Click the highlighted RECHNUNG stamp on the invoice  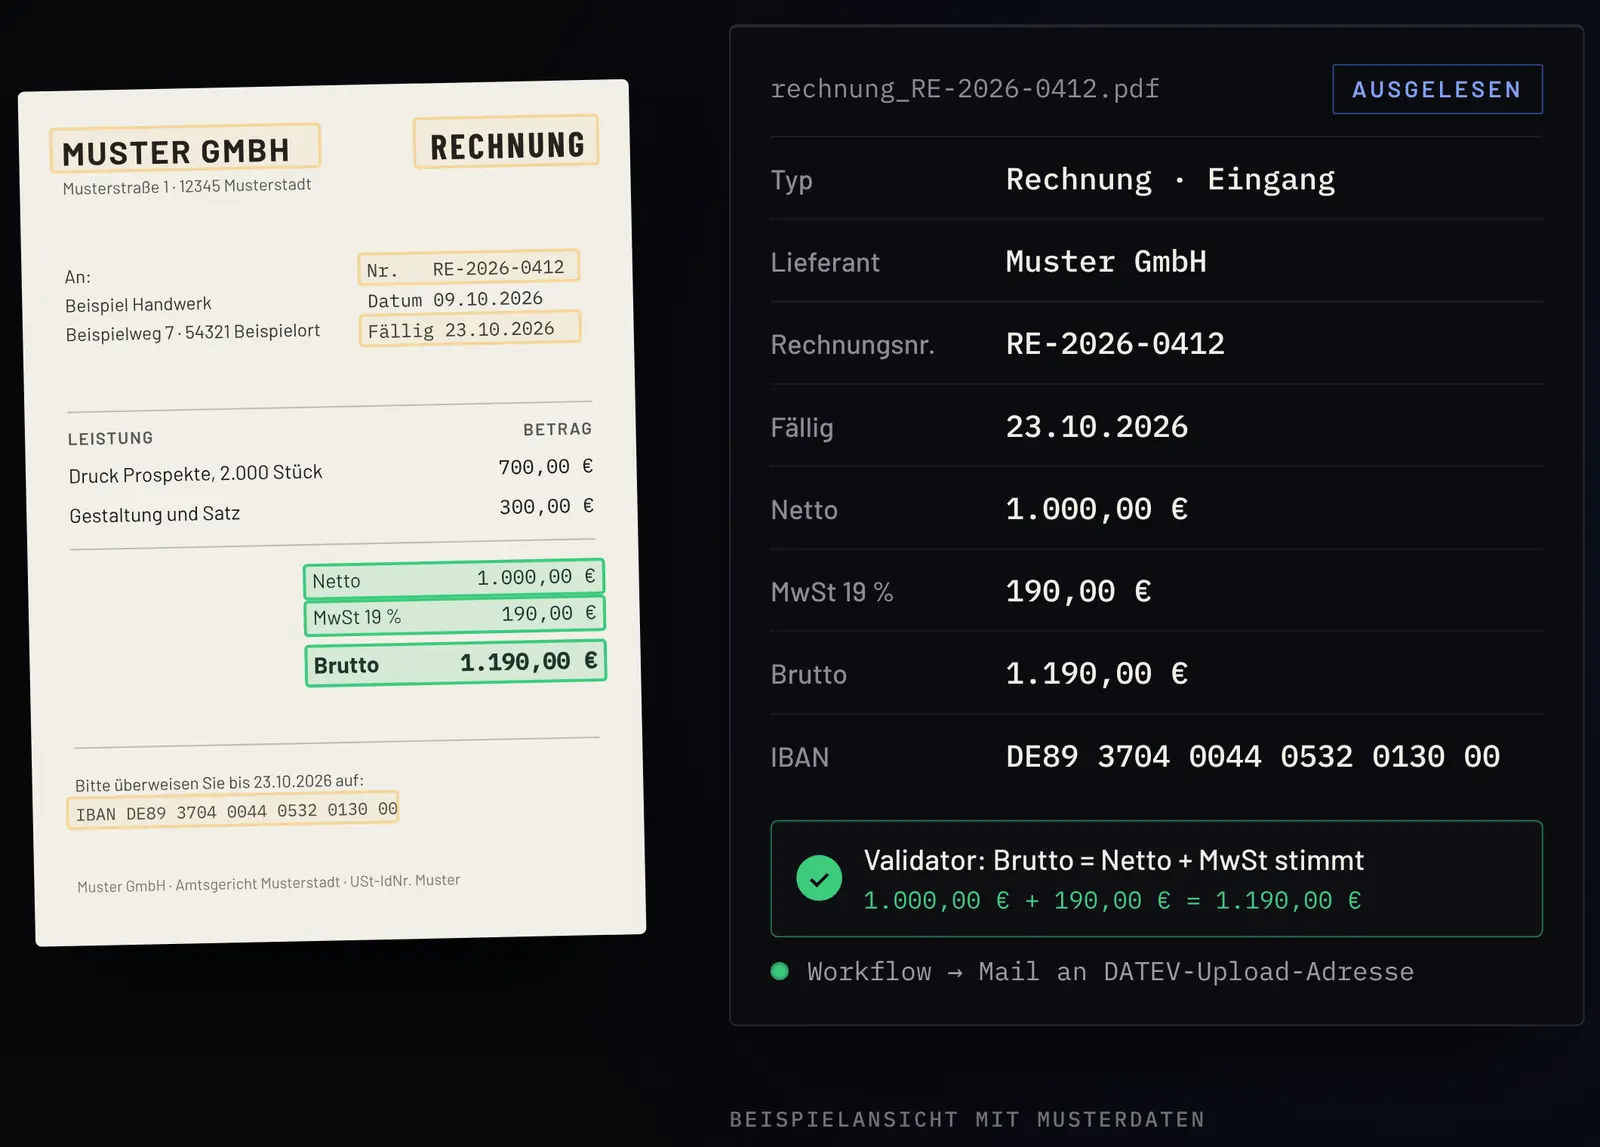(x=506, y=142)
